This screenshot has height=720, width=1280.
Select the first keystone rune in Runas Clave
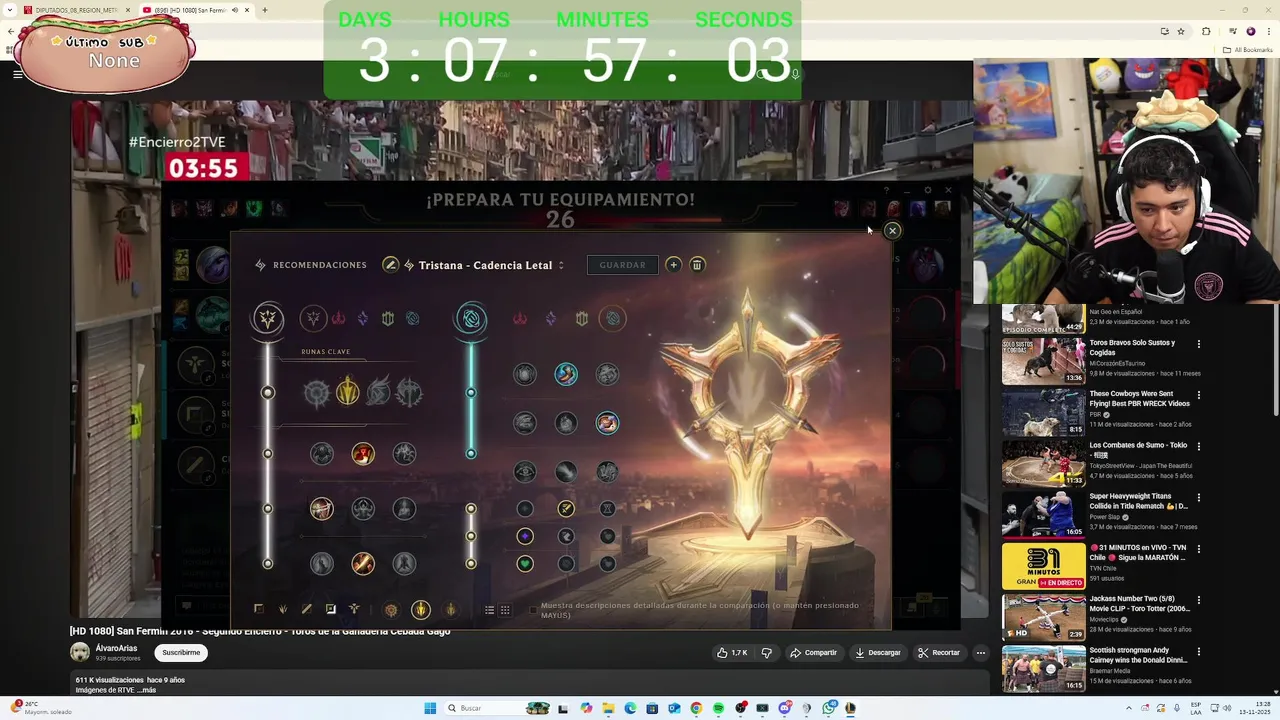tap(317, 392)
